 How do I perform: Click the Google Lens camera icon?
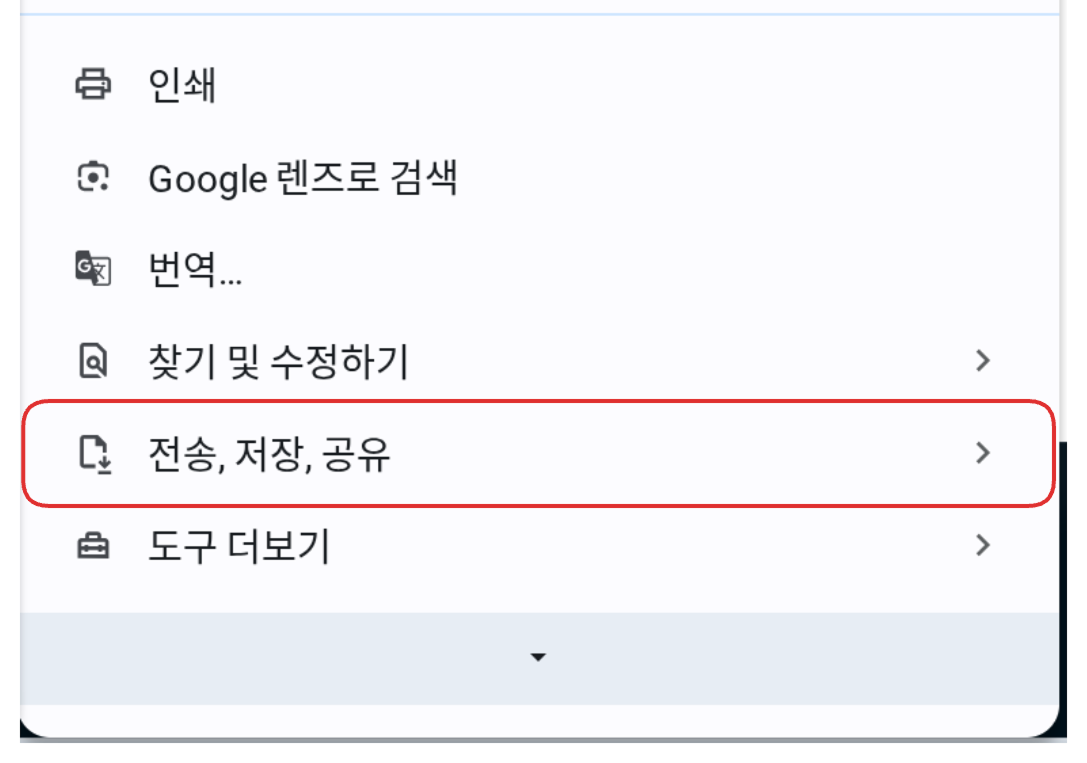[93, 178]
